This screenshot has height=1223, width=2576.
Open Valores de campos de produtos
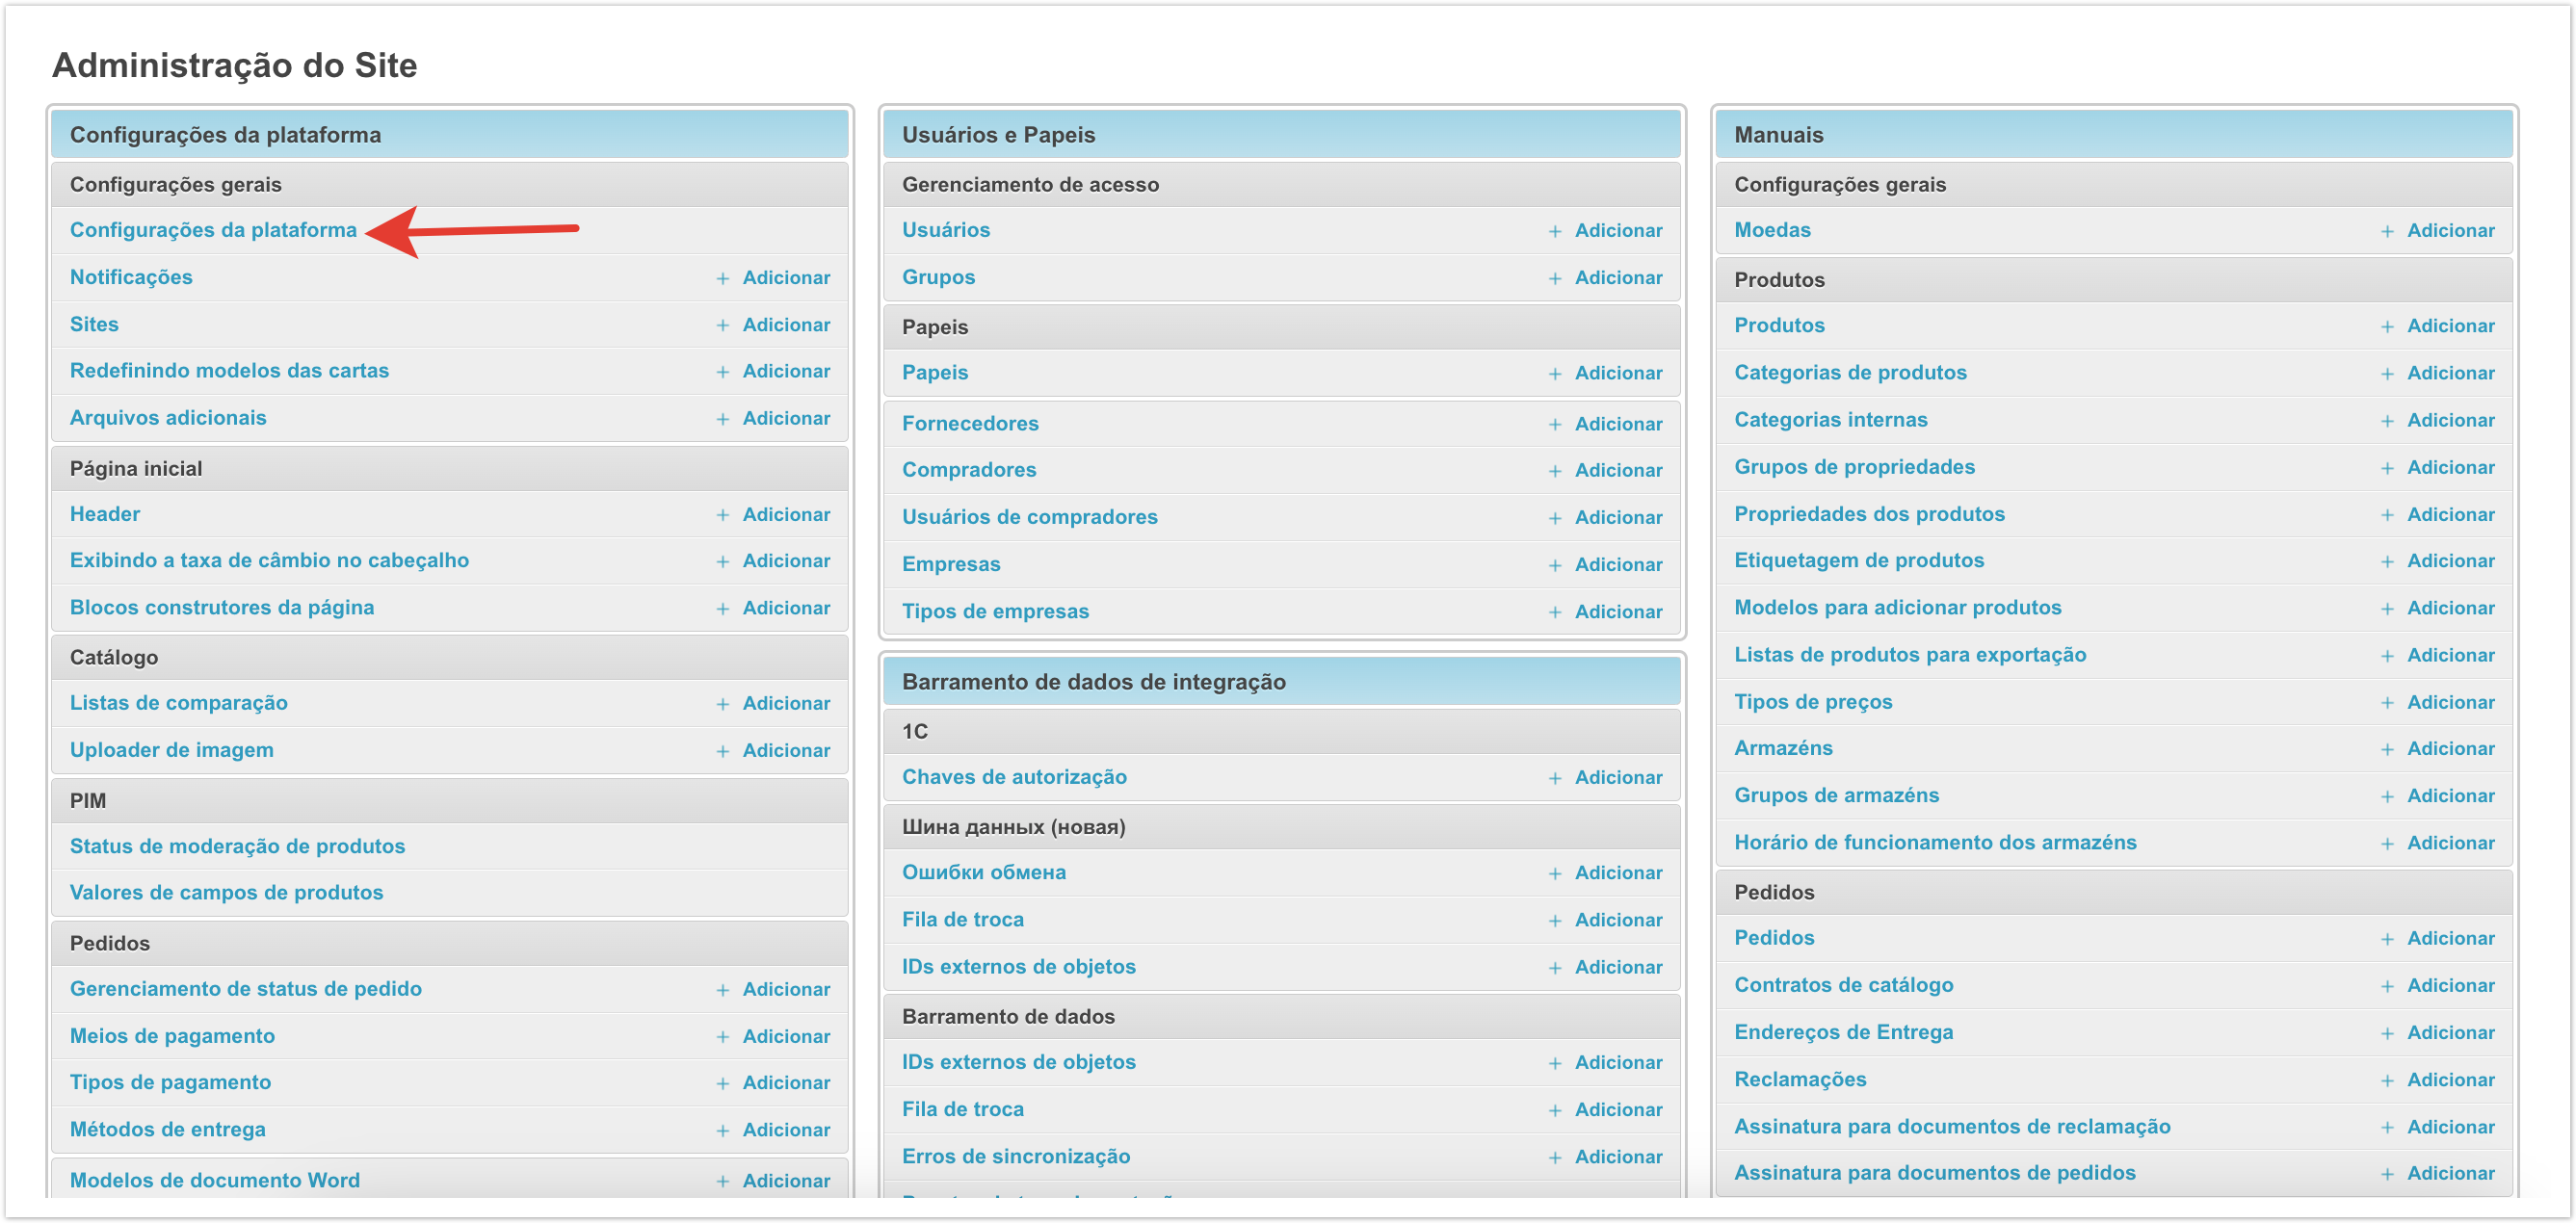tap(226, 893)
